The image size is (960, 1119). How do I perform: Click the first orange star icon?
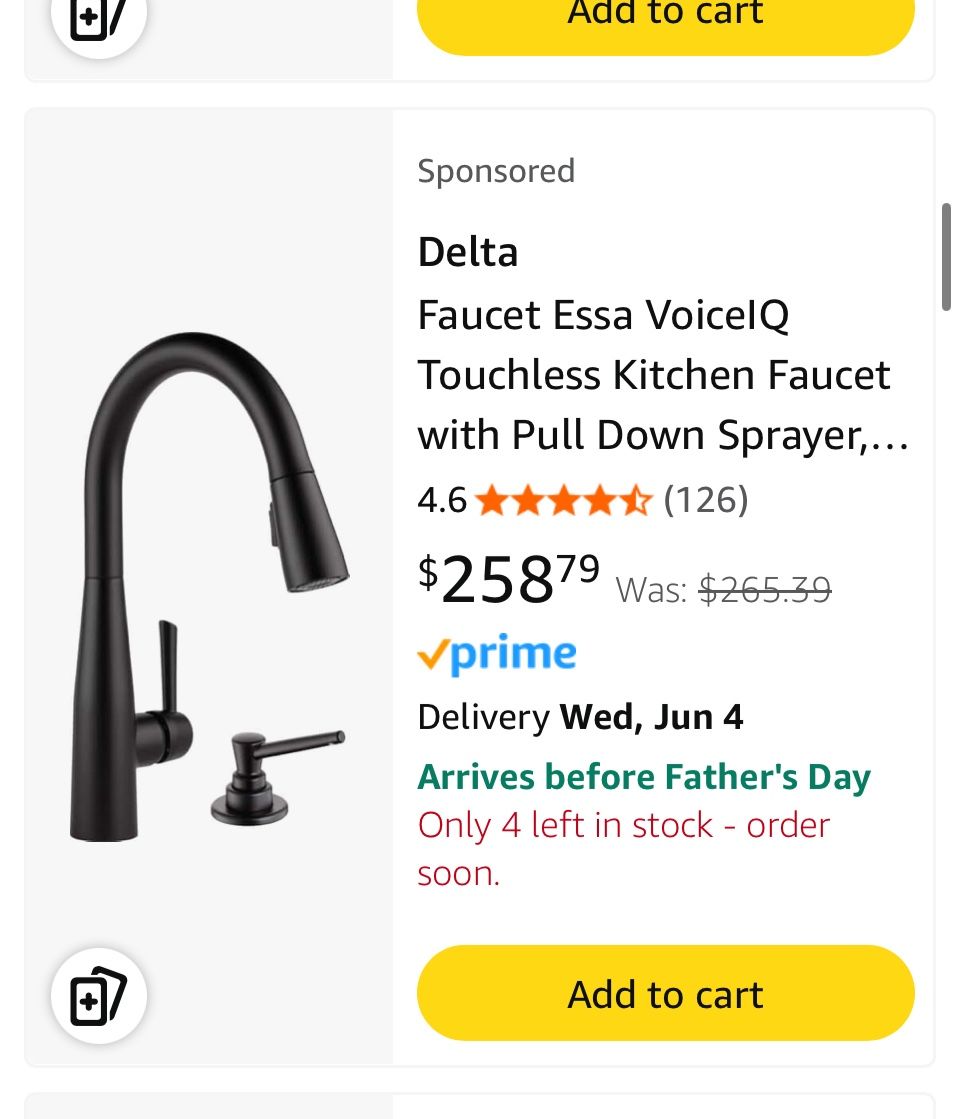pos(491,498)
